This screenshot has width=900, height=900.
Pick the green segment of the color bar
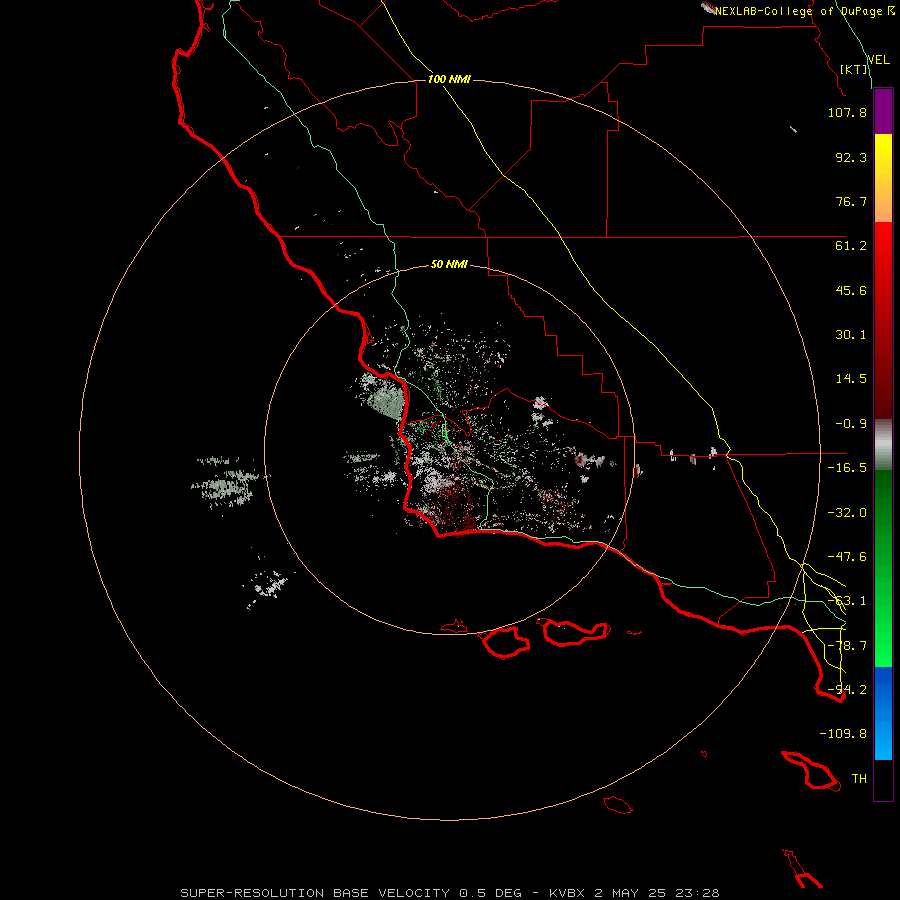(883, 568)
